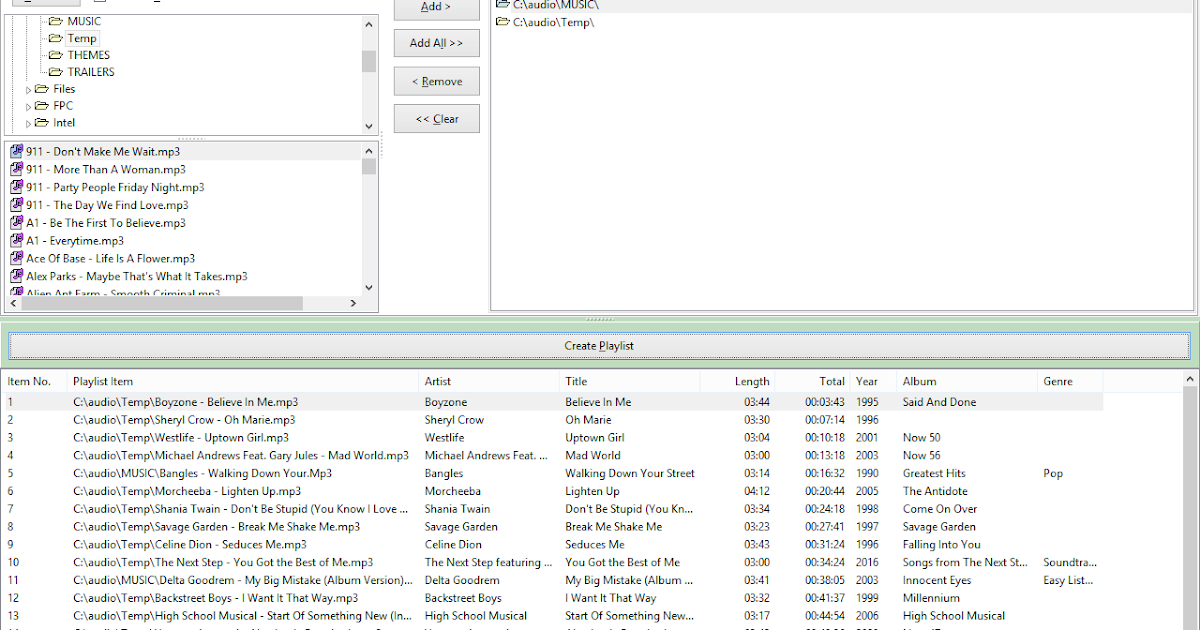This screenshot has height=630, width=1200.
Task: Click the file list scroll-down arrow
Action: click(369, 287)
